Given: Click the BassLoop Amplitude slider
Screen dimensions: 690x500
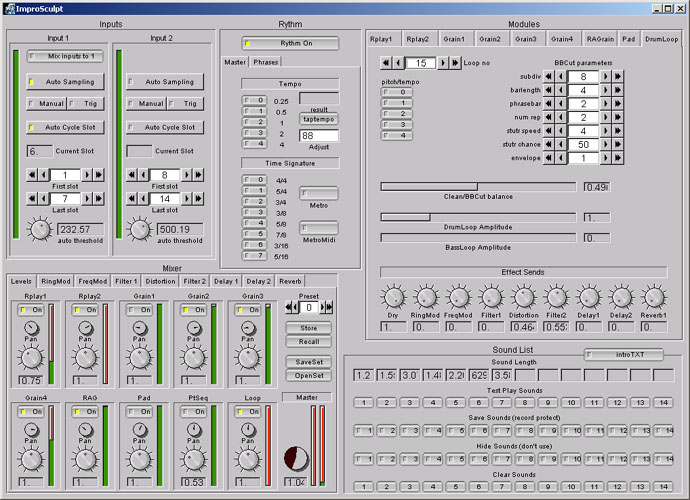Looking at the screenshot, I should (x=478, y=238).
